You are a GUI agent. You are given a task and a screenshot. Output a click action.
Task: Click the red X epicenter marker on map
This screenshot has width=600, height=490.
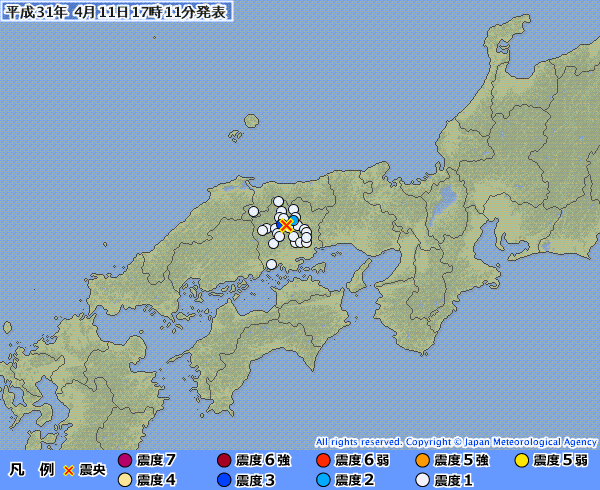[x=286, y=225]
